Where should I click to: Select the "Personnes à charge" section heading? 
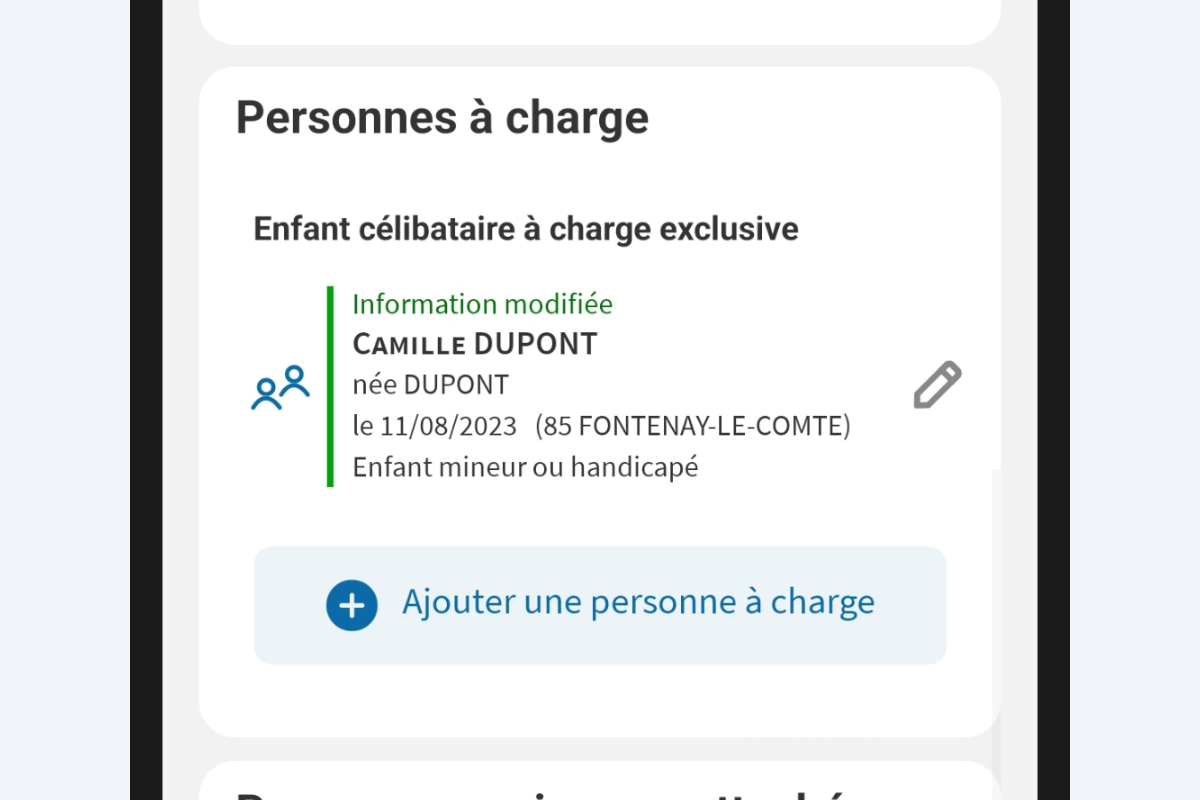tap(442, 118)
